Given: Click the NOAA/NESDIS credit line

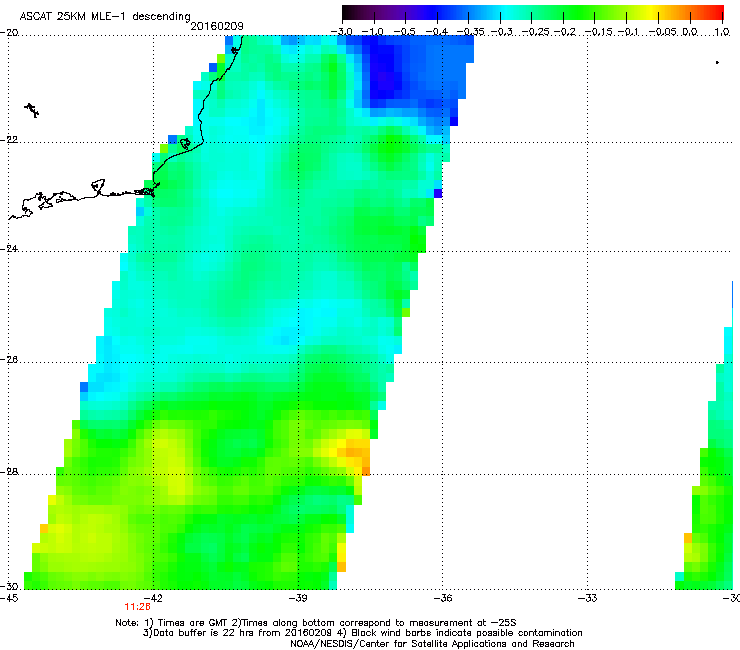Looking at the screenshot, I should click(x=432, y=644).
